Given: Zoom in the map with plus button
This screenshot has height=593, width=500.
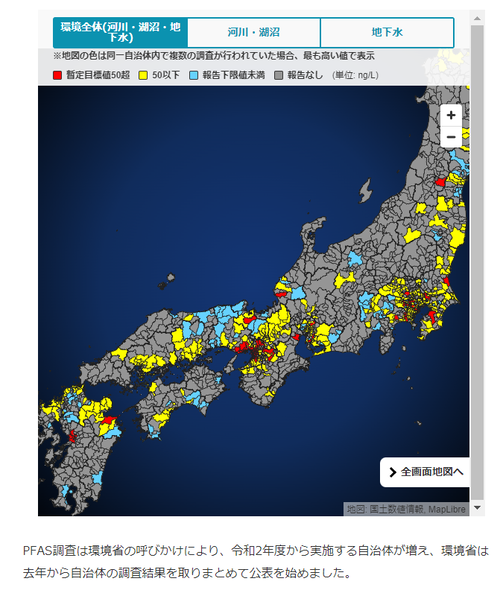Looking at the screenshot, I should tap(451, 115).
